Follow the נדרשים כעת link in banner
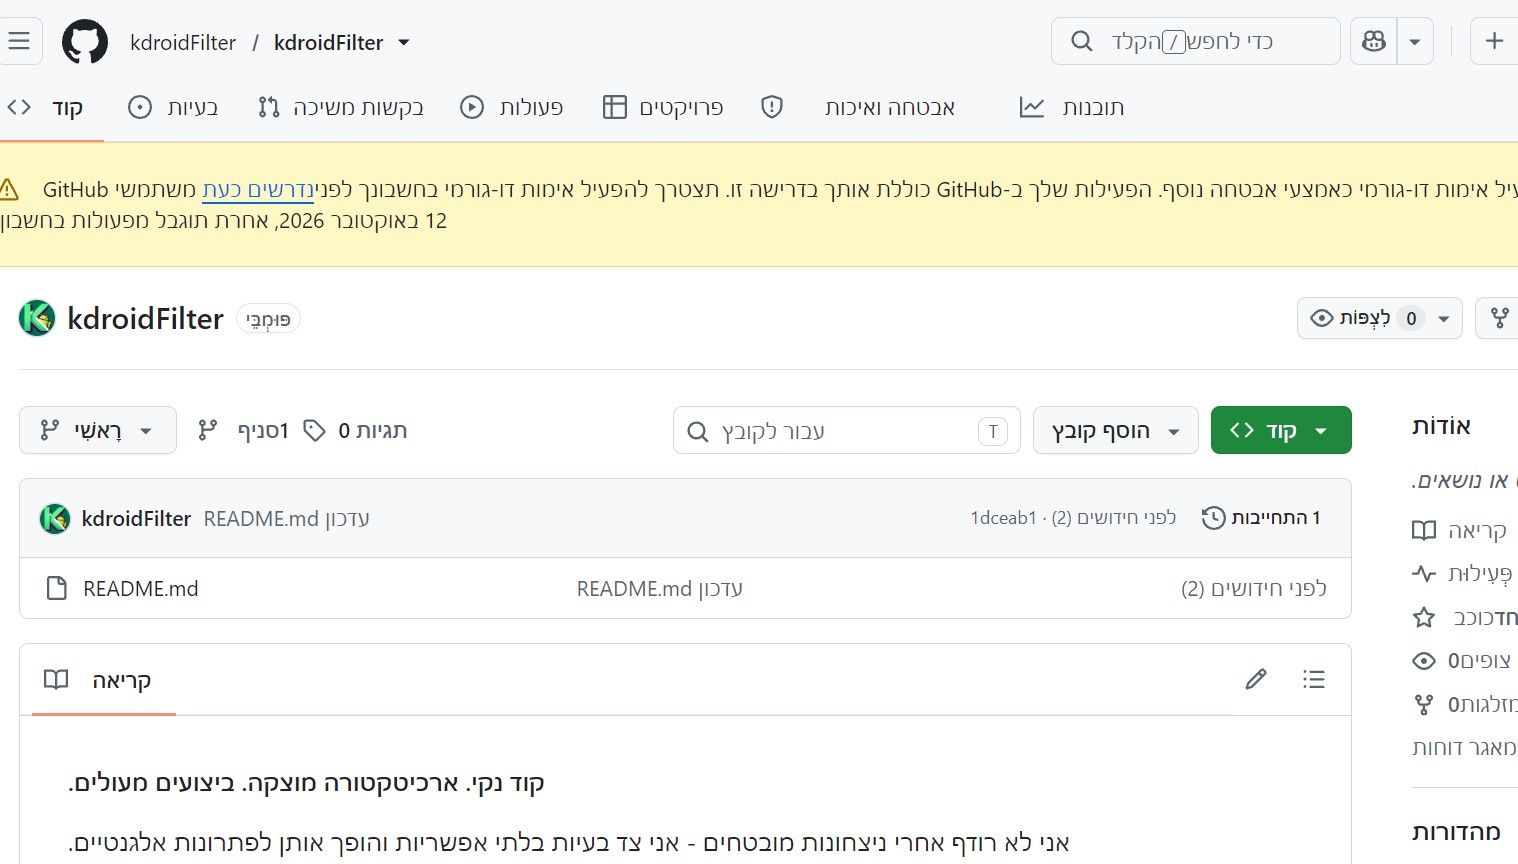 (x=258, y=189)
